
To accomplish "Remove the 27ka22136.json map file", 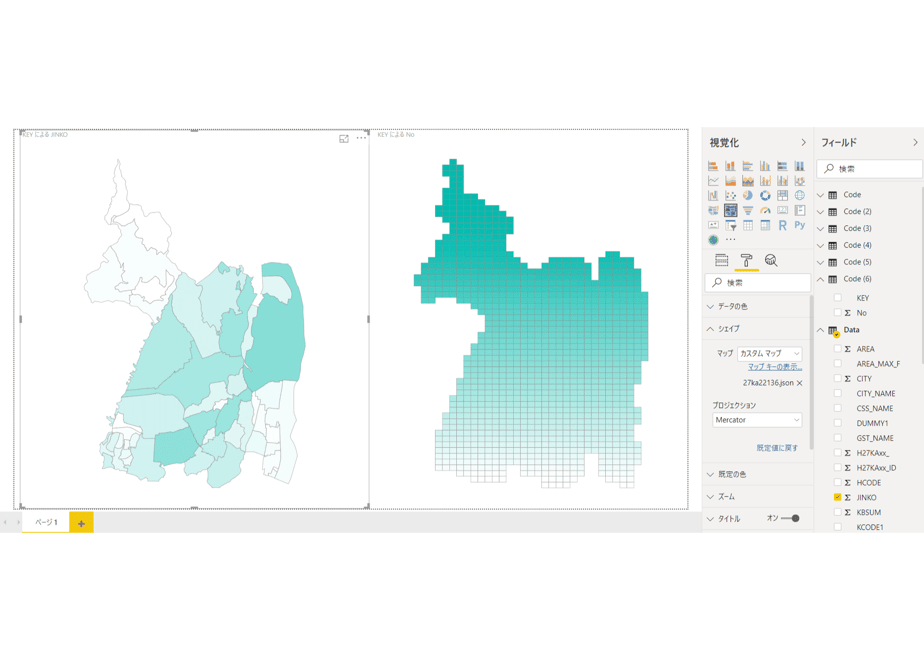I will [x=799, y=383].
